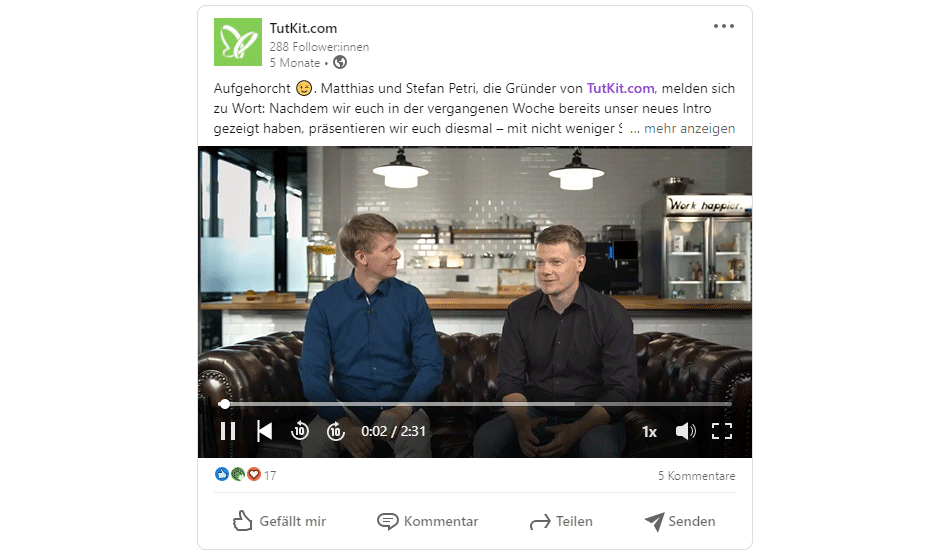The image size is (950, 555).
Task: Click the globe visibility icon
Action: [340, 62]
